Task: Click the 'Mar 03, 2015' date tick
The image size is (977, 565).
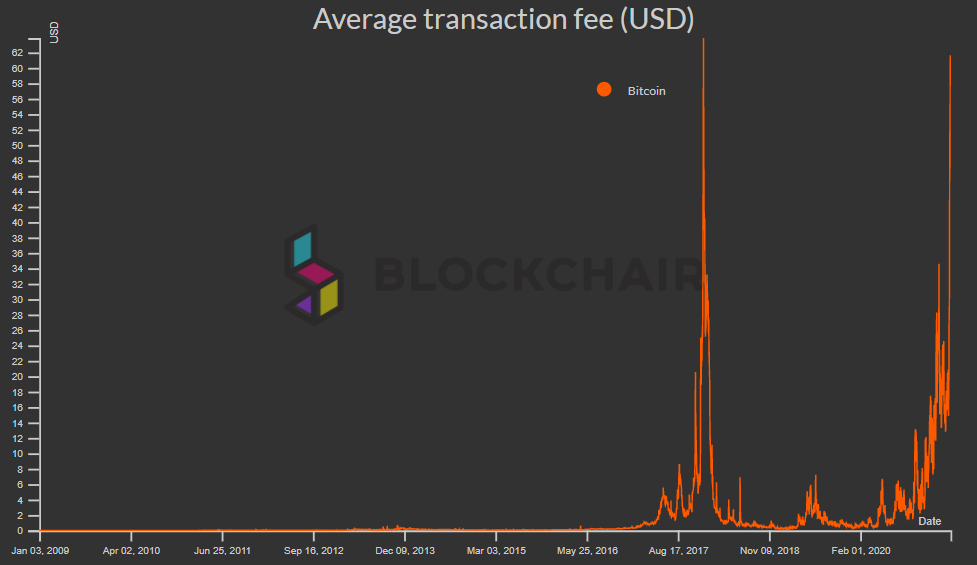Action: pyautogui.click(x=496, y=550)
